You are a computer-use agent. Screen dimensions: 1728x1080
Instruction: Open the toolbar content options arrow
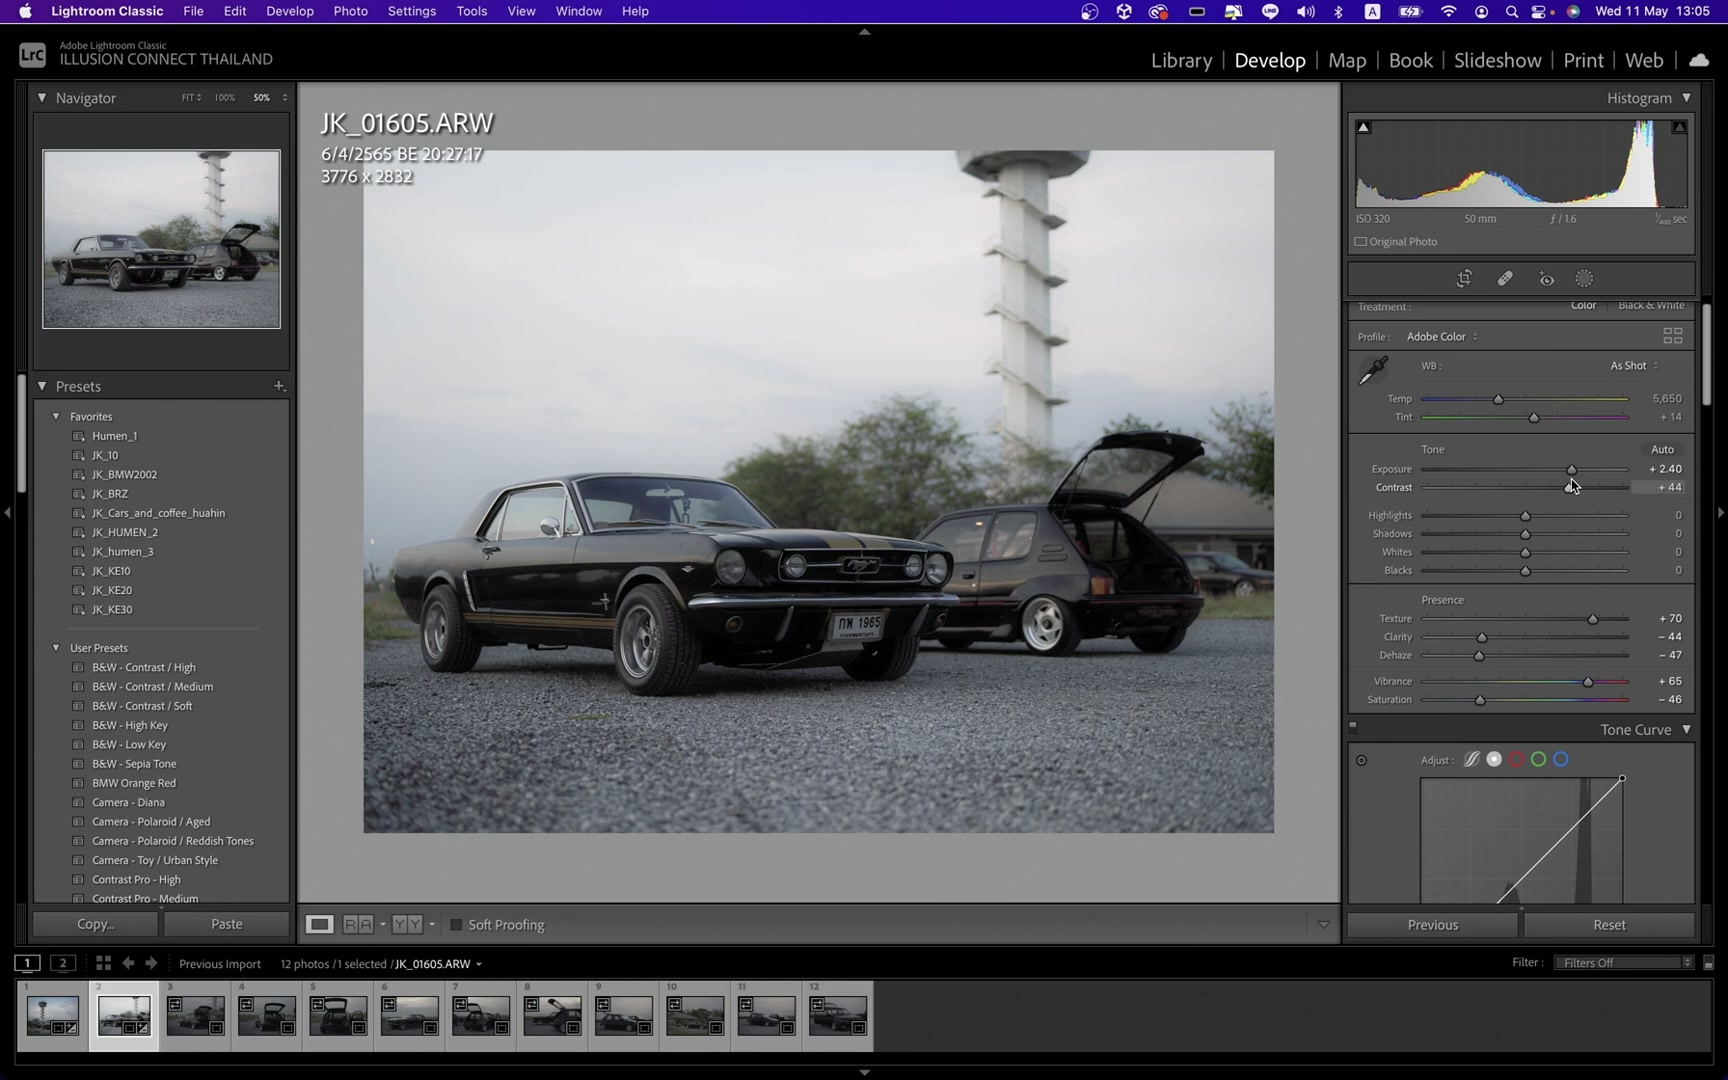1323,925
